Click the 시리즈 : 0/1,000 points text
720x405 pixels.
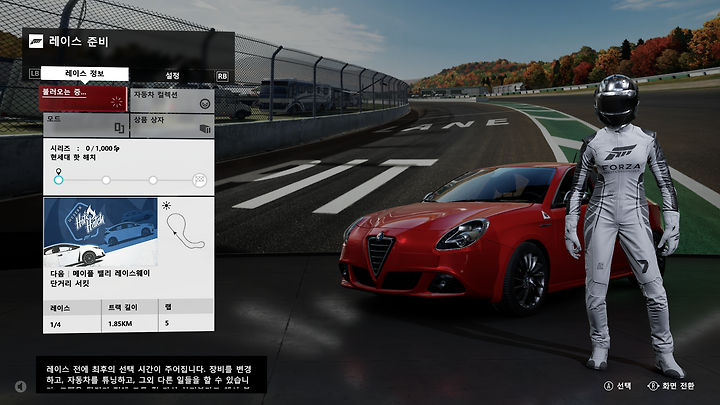pyautogui.click(x=85, y=148)
